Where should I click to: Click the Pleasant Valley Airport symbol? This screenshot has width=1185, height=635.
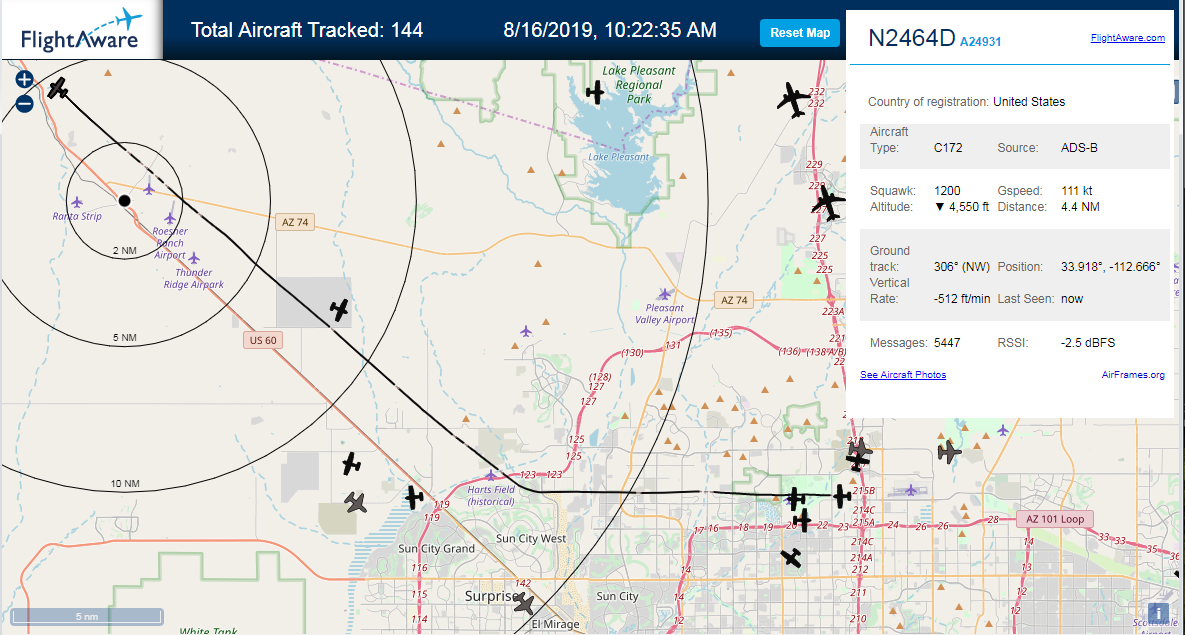664,293
